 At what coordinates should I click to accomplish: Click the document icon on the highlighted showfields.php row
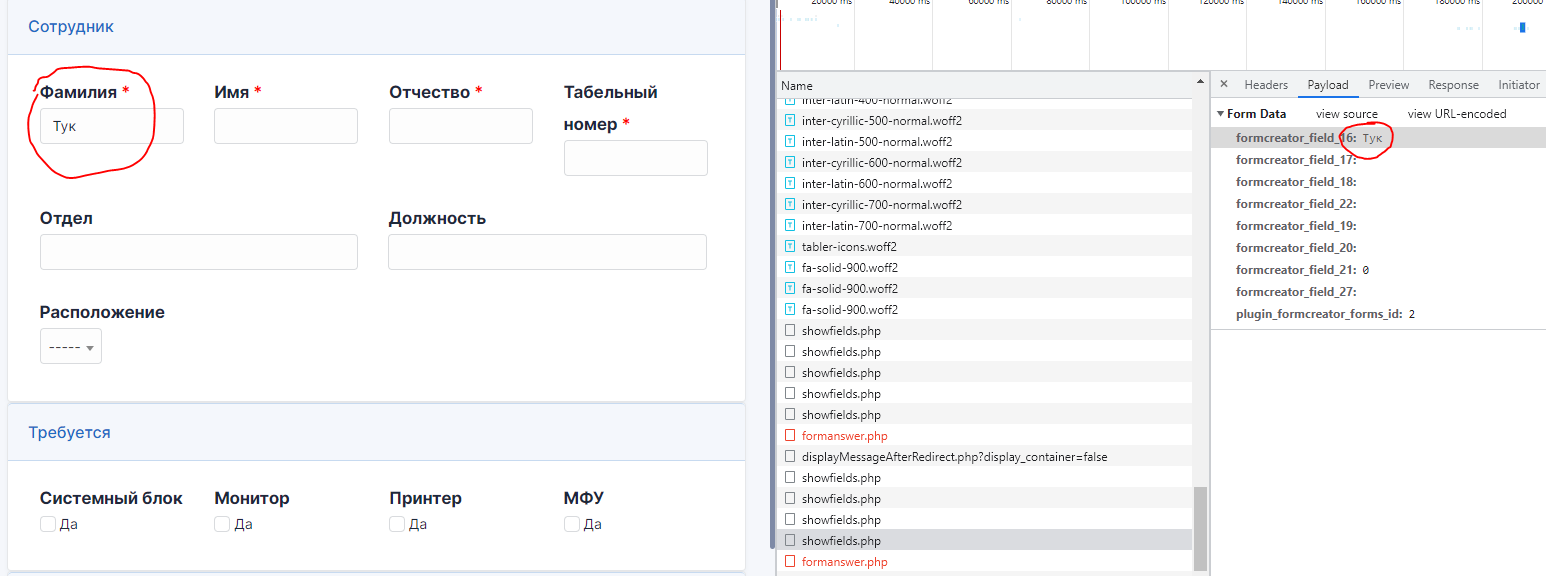[790, 540]
